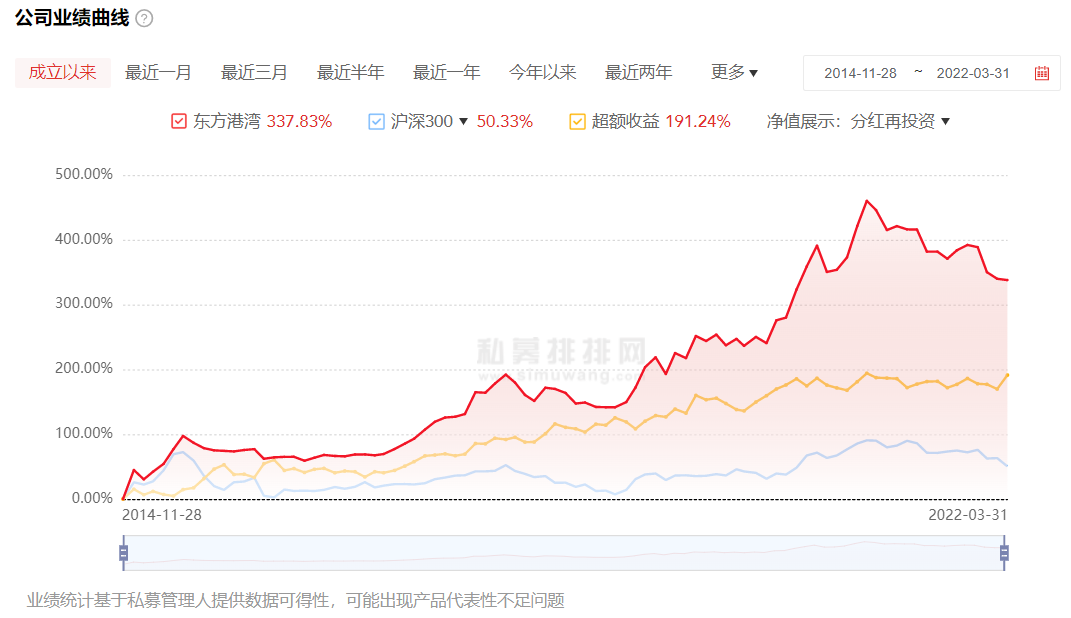Open the help question mark icon beside 公司业绩曲线
The image size is (1071, 618).
[144, 18]
